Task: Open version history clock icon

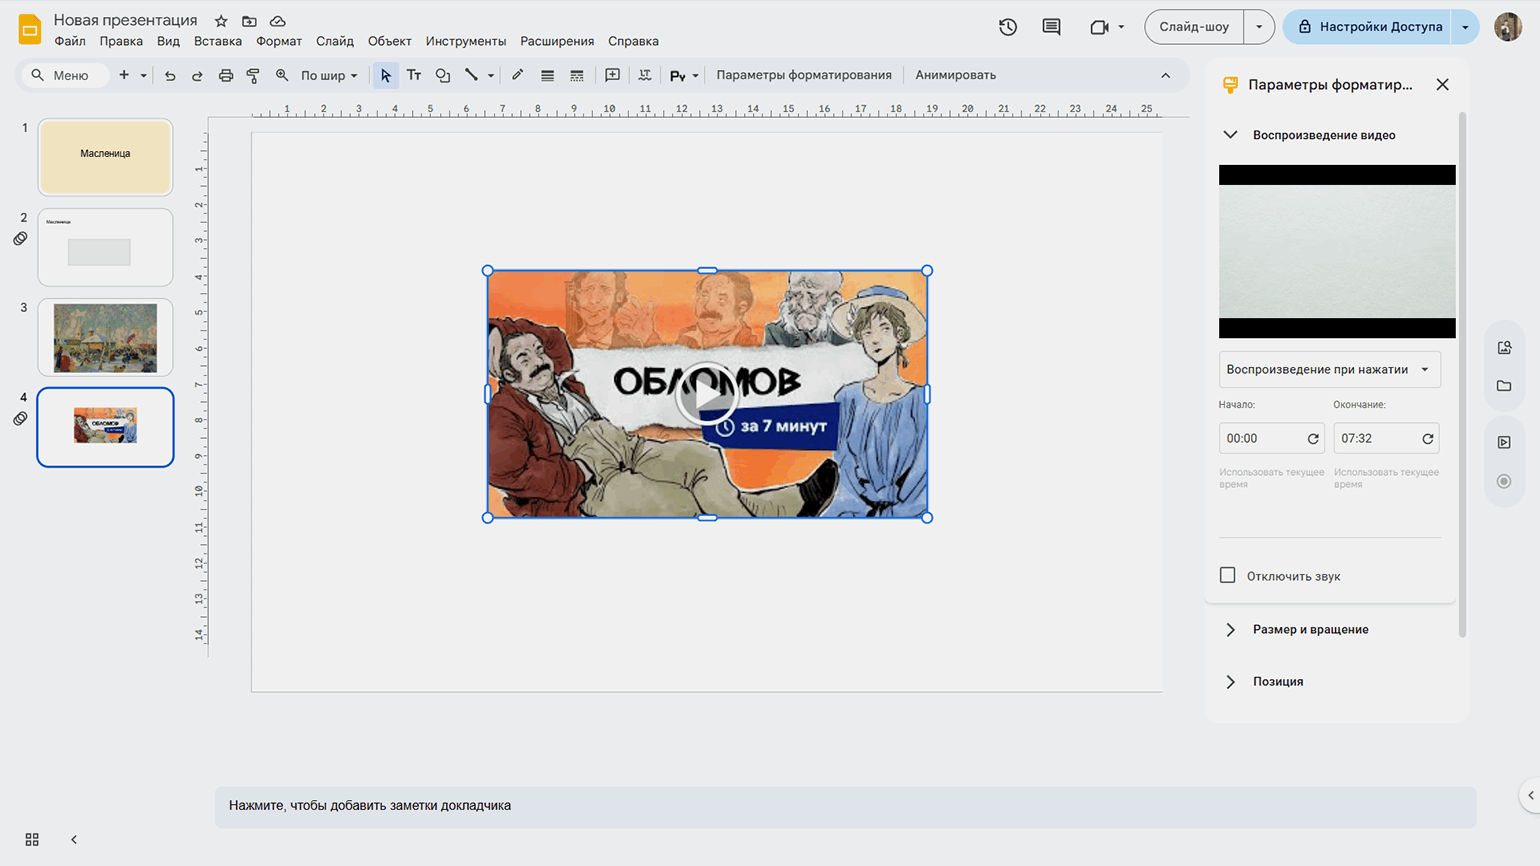Action: click(1008, 27)
